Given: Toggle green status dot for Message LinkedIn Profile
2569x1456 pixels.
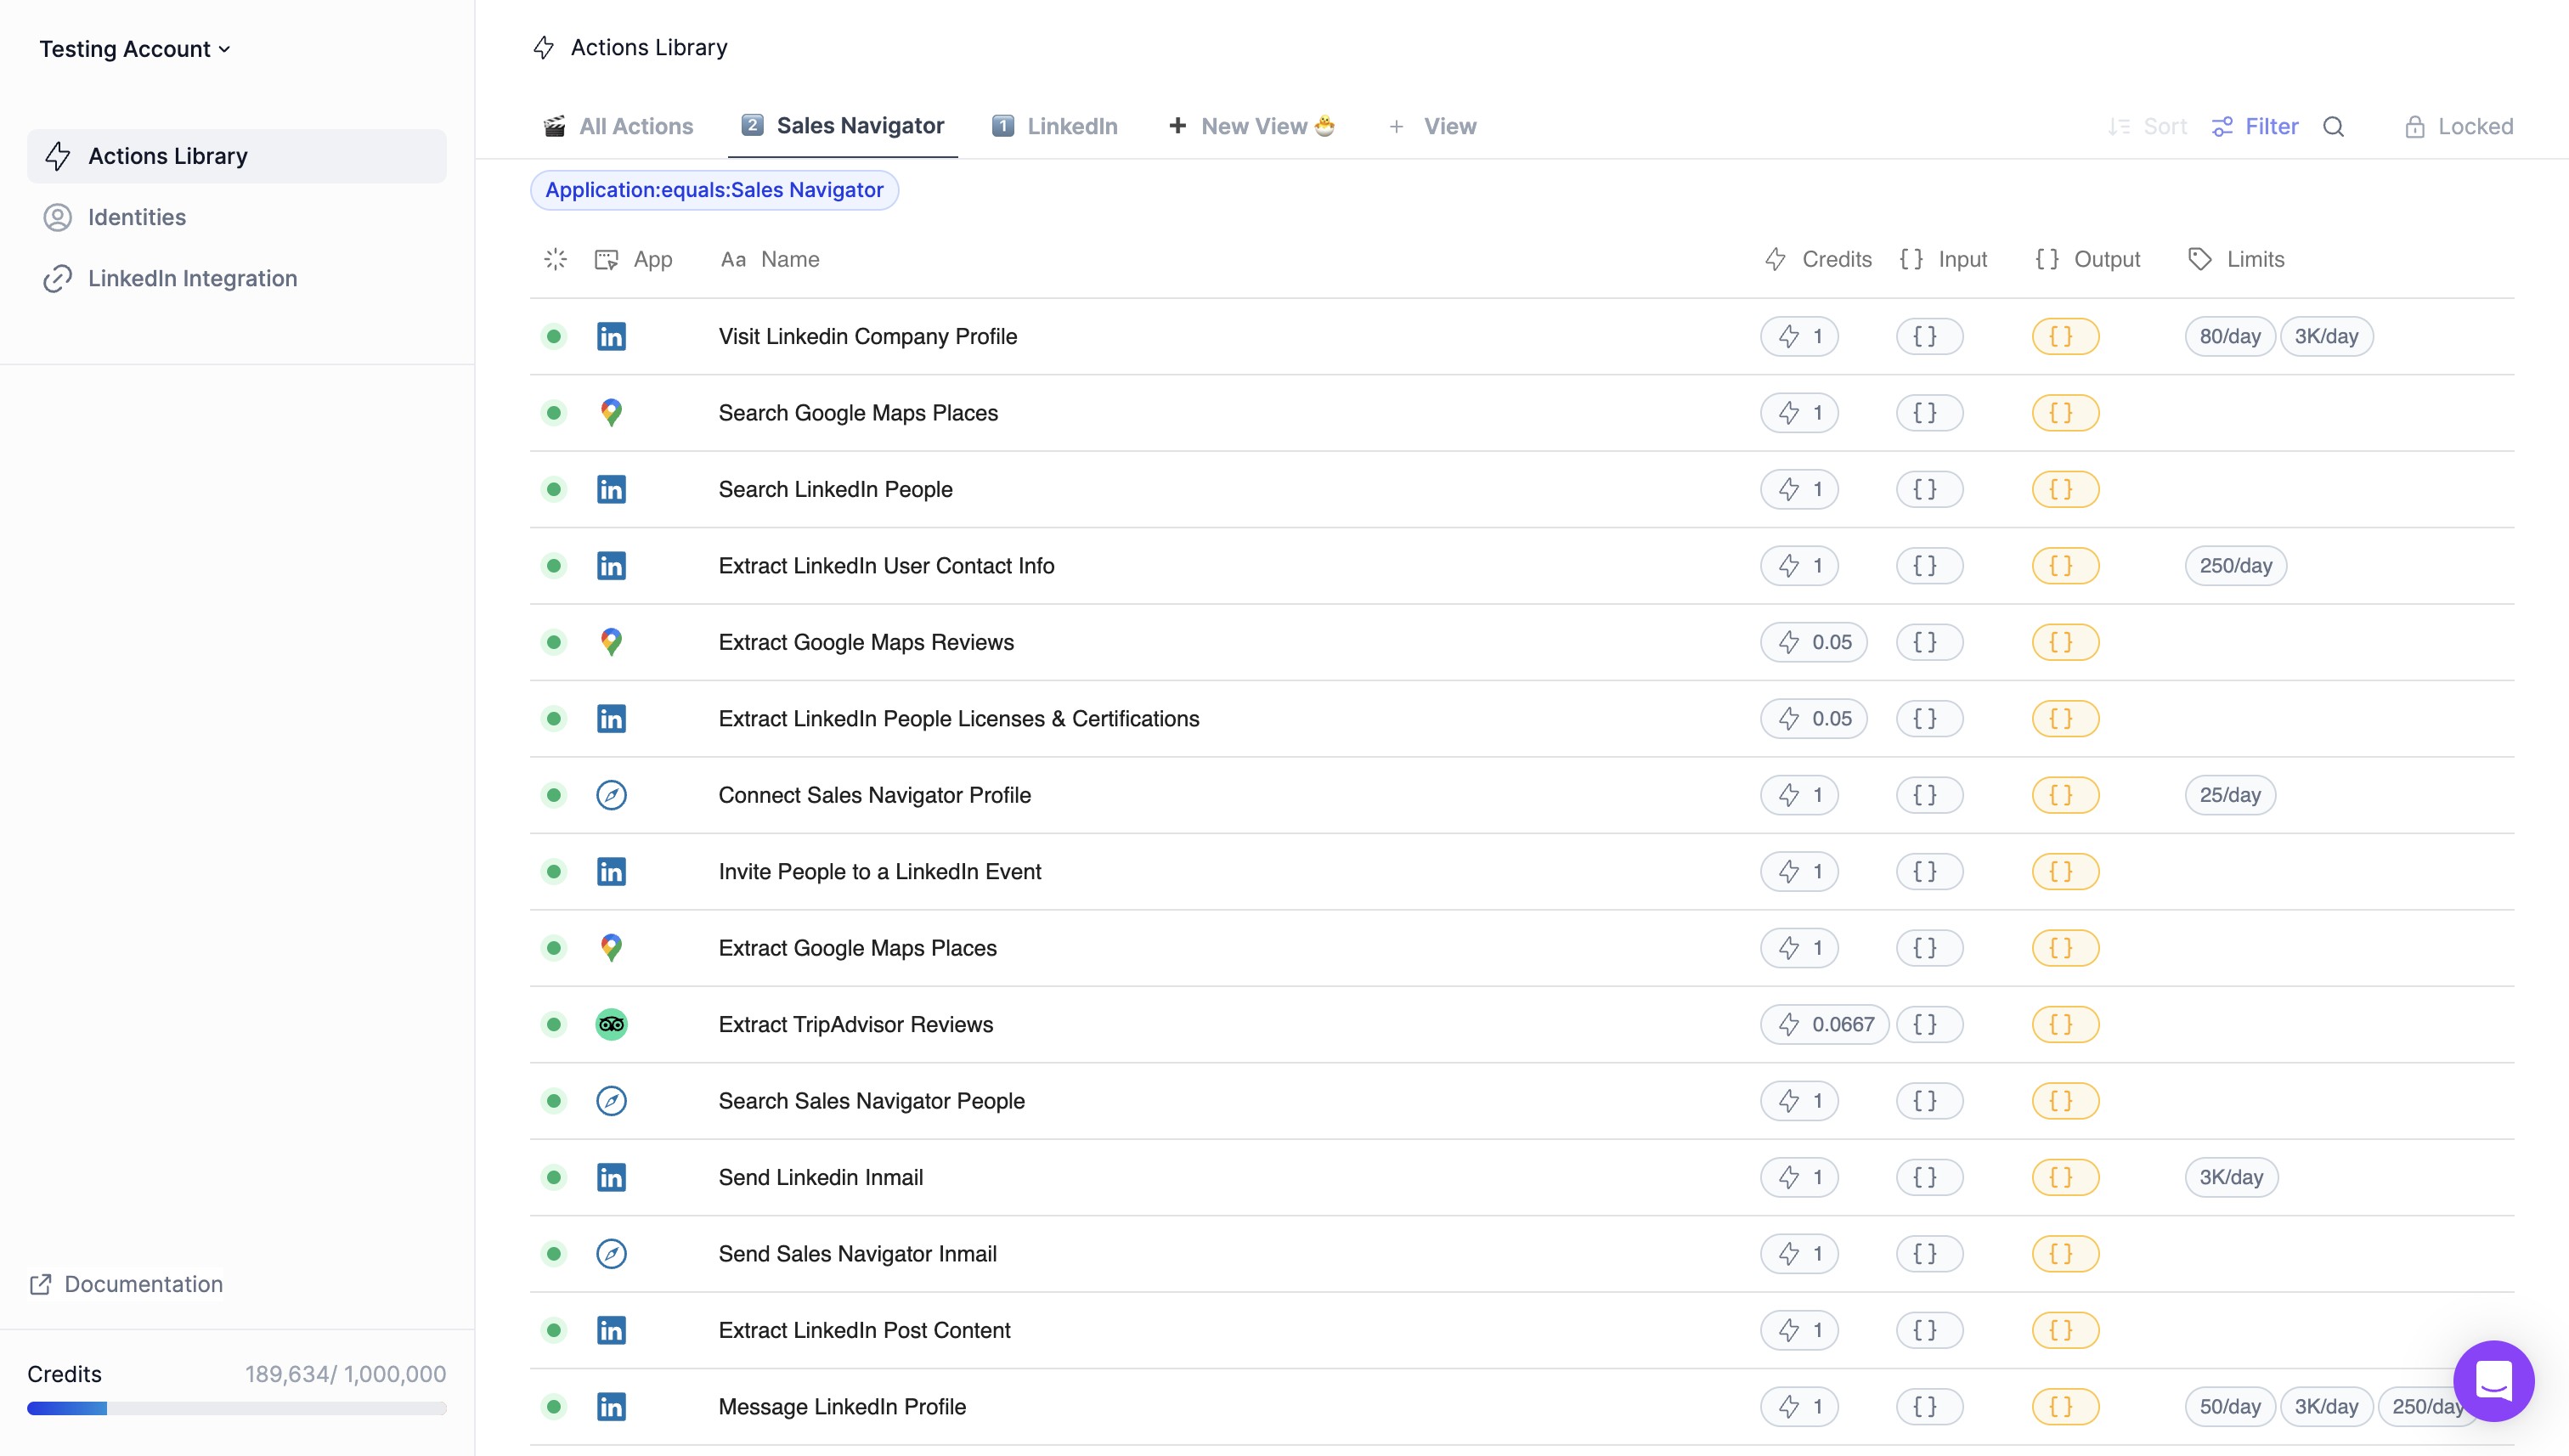Looking at the screenshot, I should pyautogui.click(x=553, y=1407).
